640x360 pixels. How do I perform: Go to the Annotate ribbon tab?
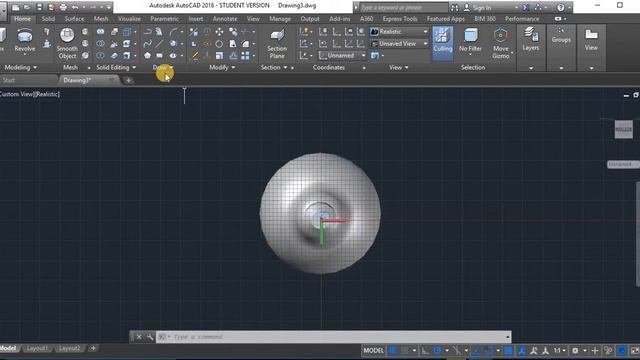225,19
